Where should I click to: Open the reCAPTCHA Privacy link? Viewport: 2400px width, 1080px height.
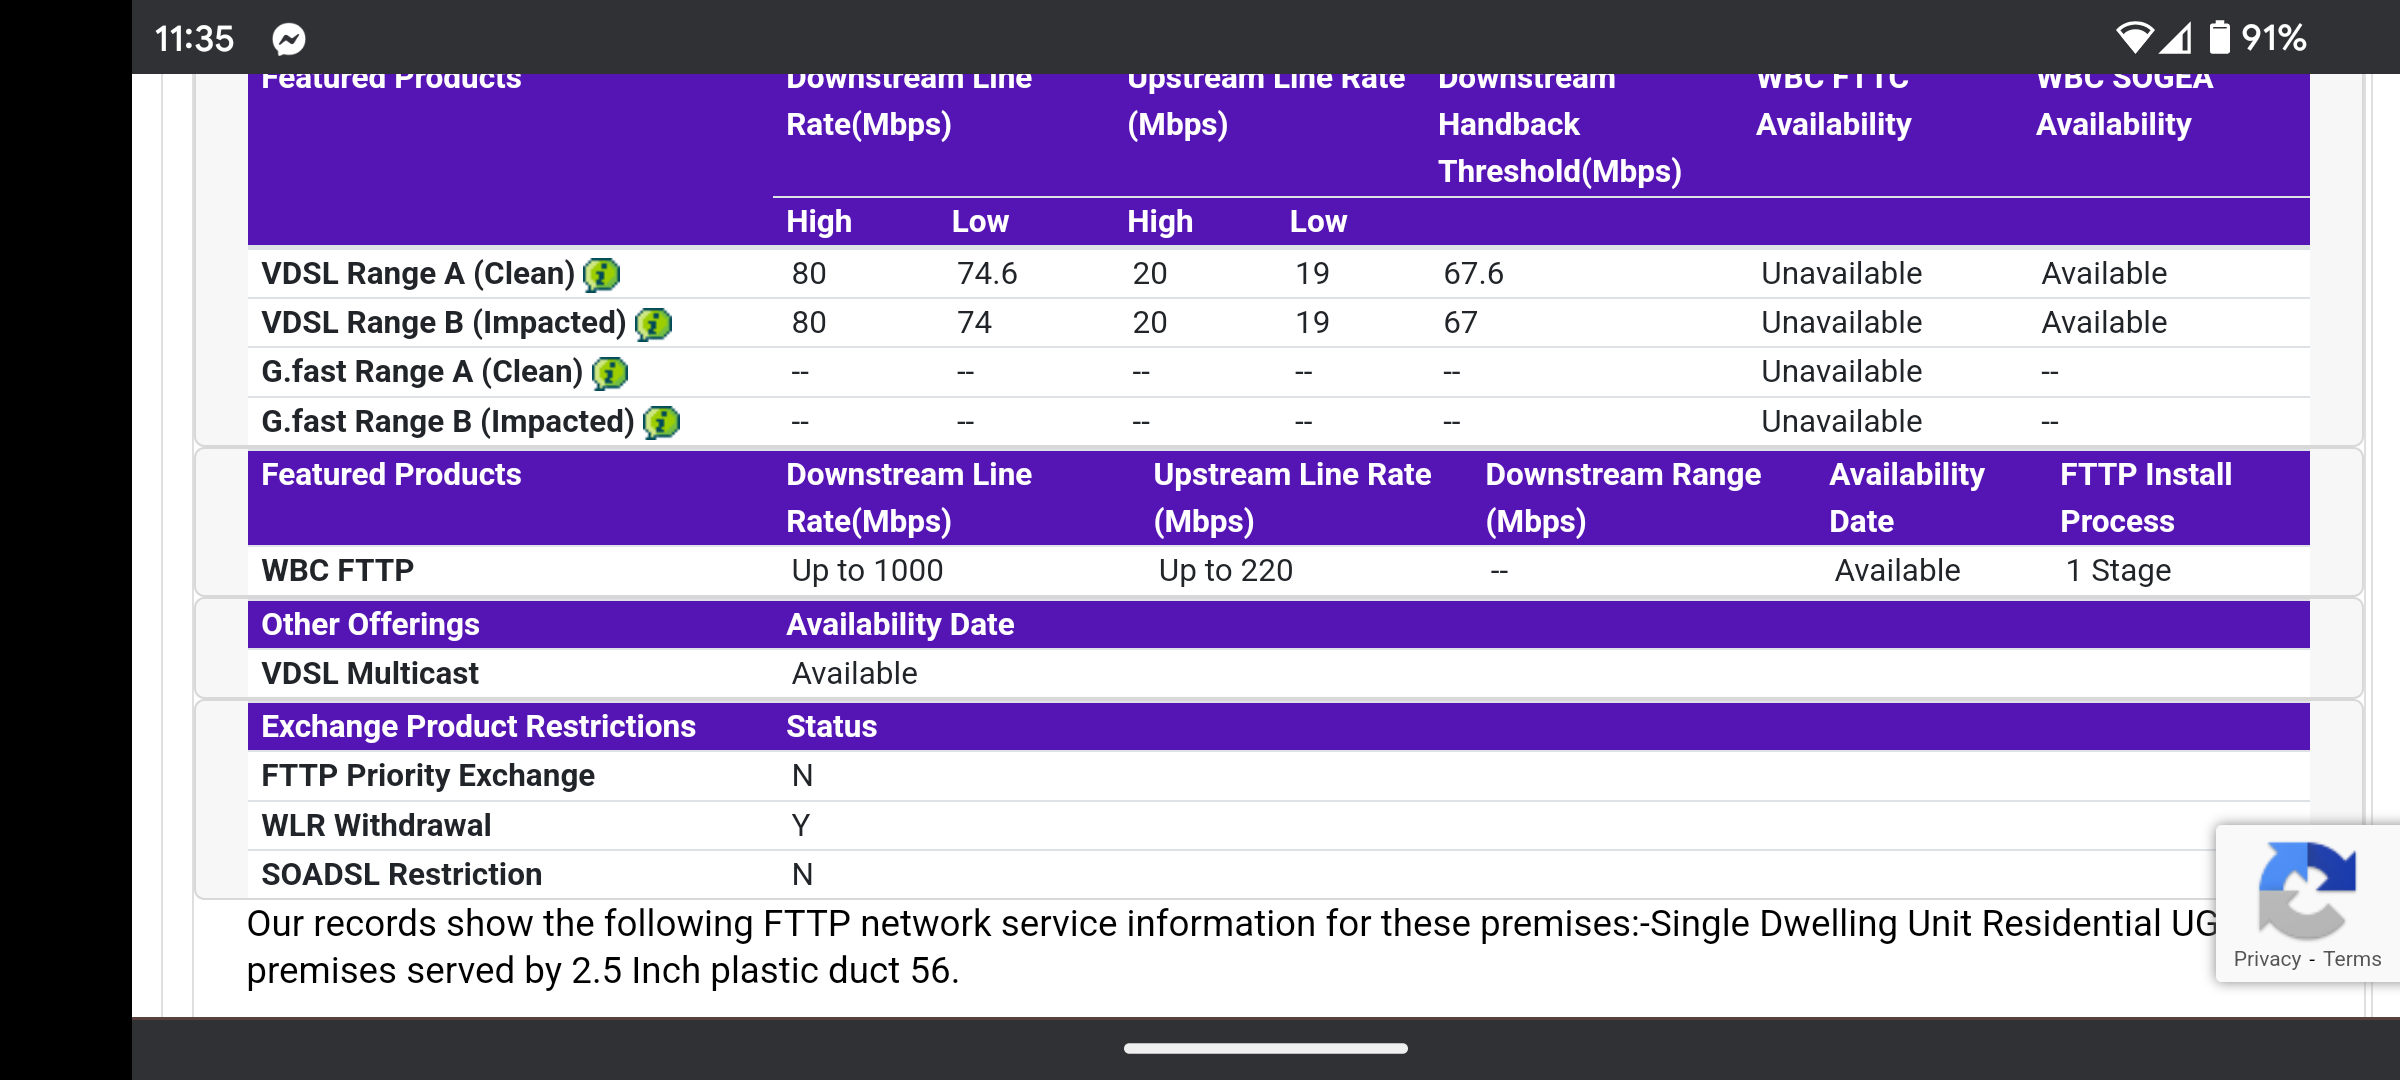coord(2267,959)
